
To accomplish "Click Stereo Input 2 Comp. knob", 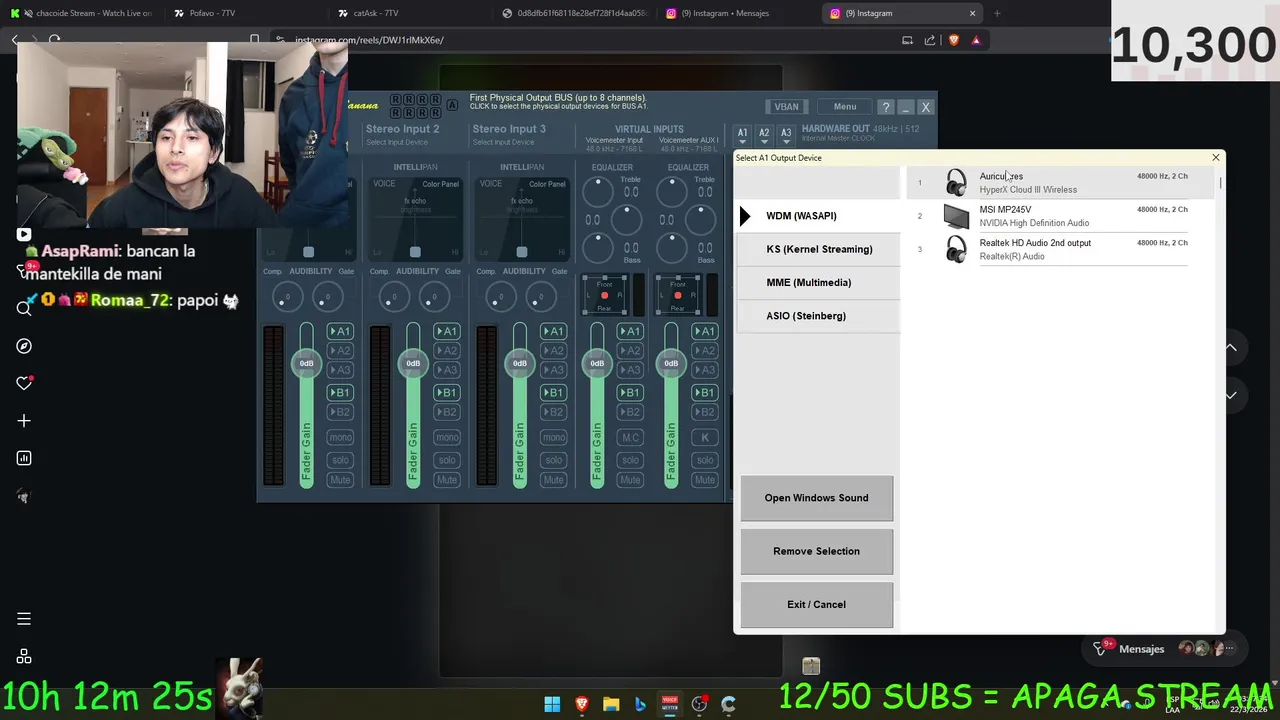I will (x=393, y=297).
